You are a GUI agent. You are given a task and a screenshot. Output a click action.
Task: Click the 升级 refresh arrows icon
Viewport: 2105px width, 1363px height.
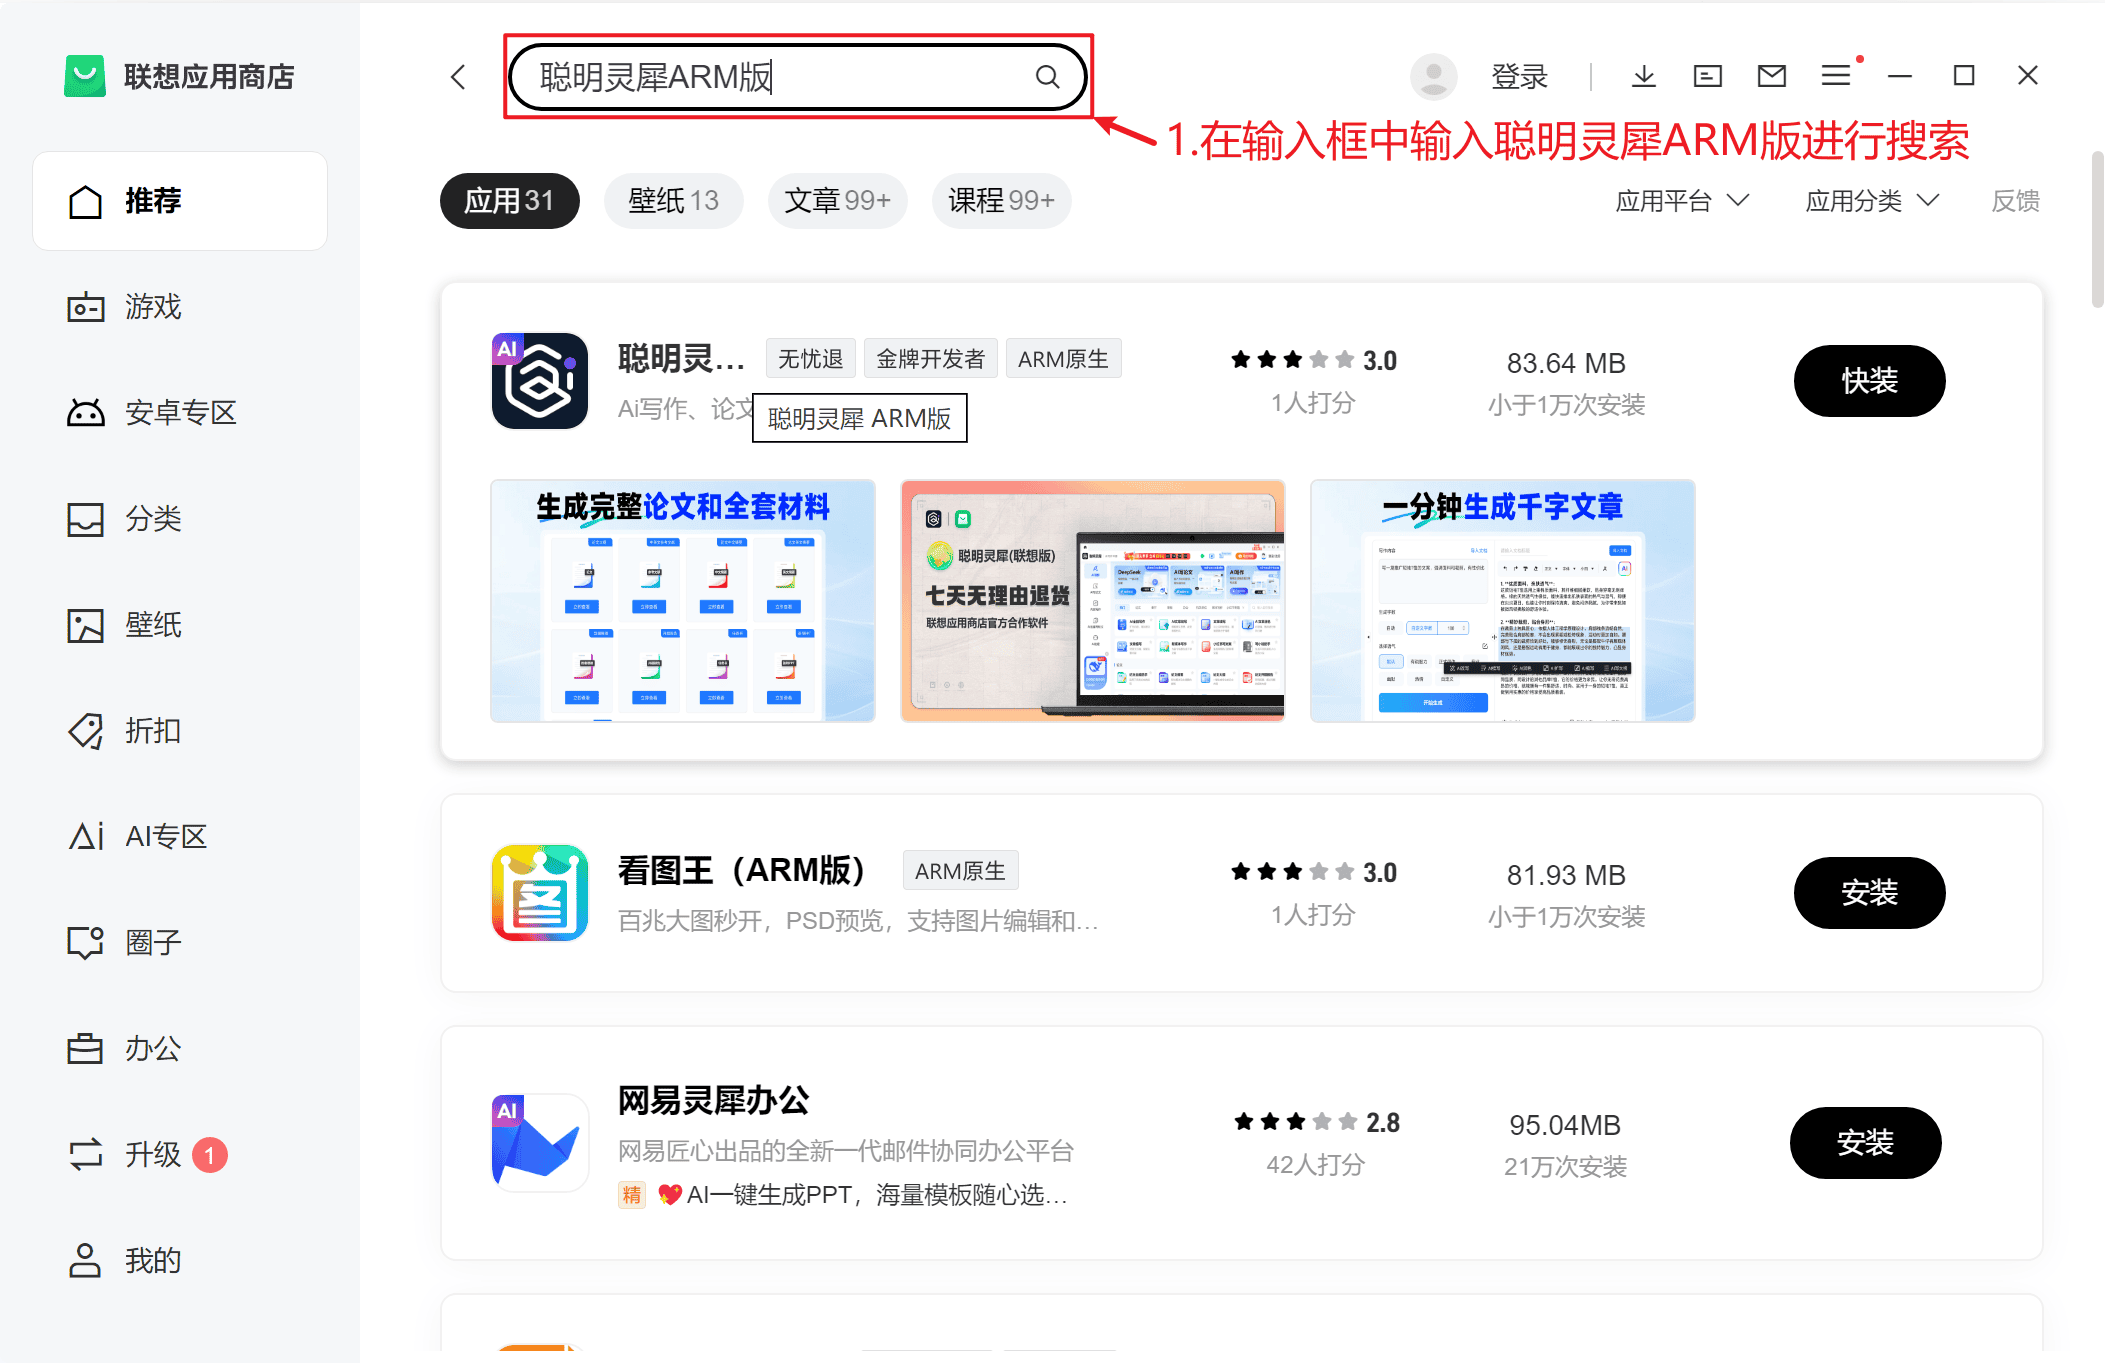click(85, 1155)
